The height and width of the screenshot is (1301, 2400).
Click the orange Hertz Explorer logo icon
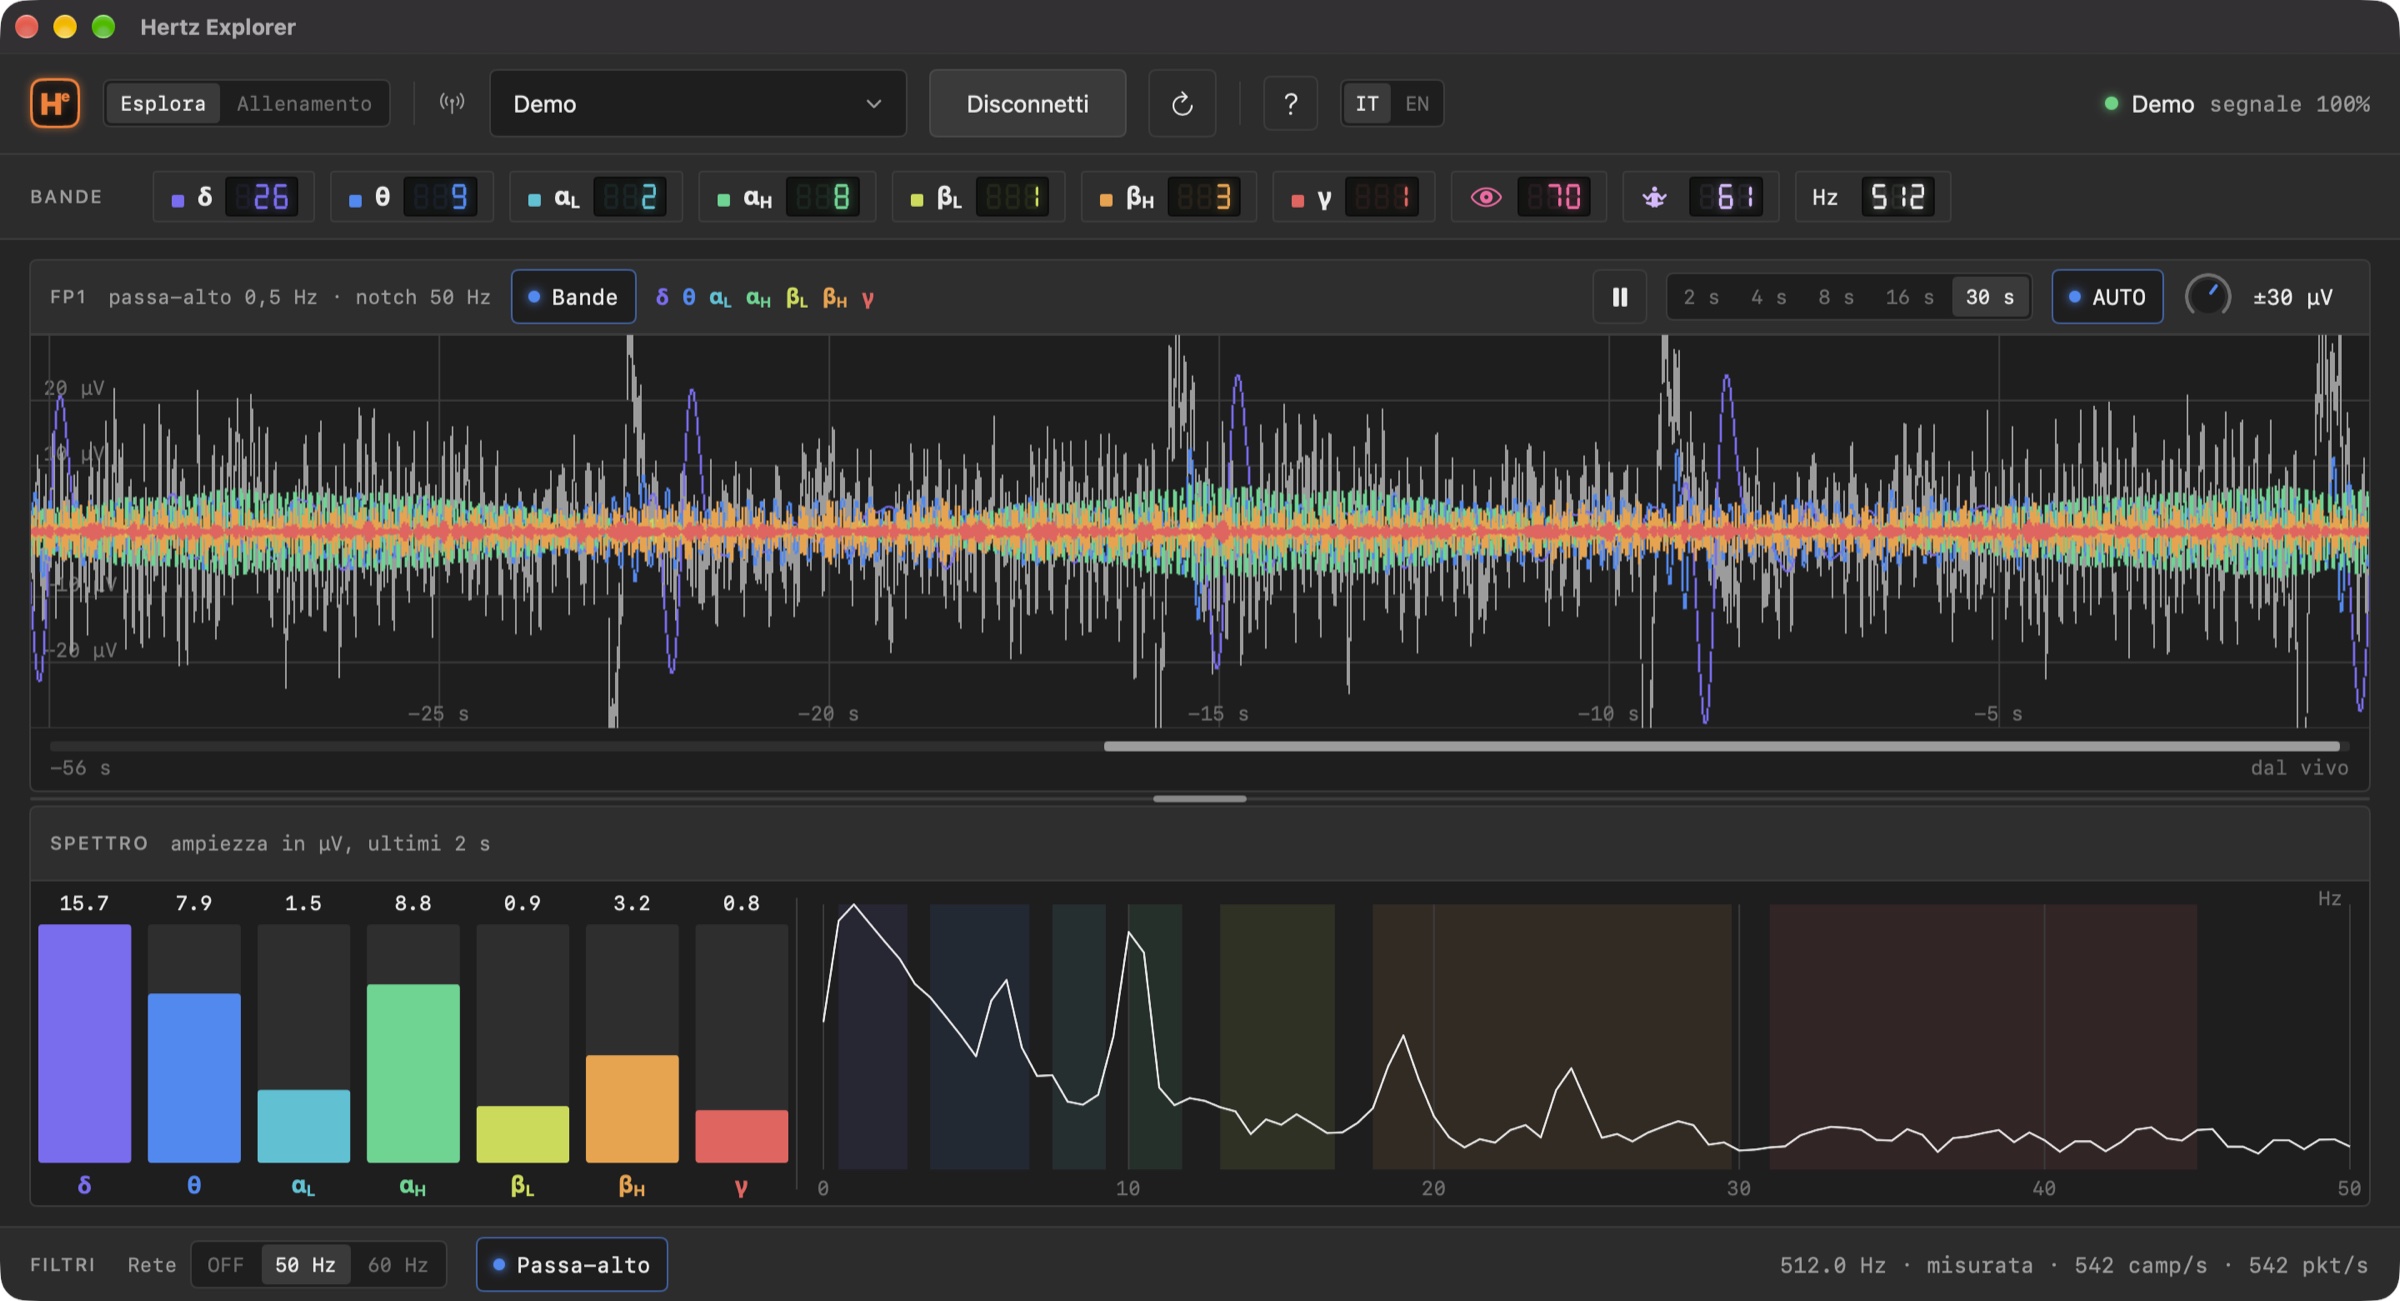click(x=55, y=103)
